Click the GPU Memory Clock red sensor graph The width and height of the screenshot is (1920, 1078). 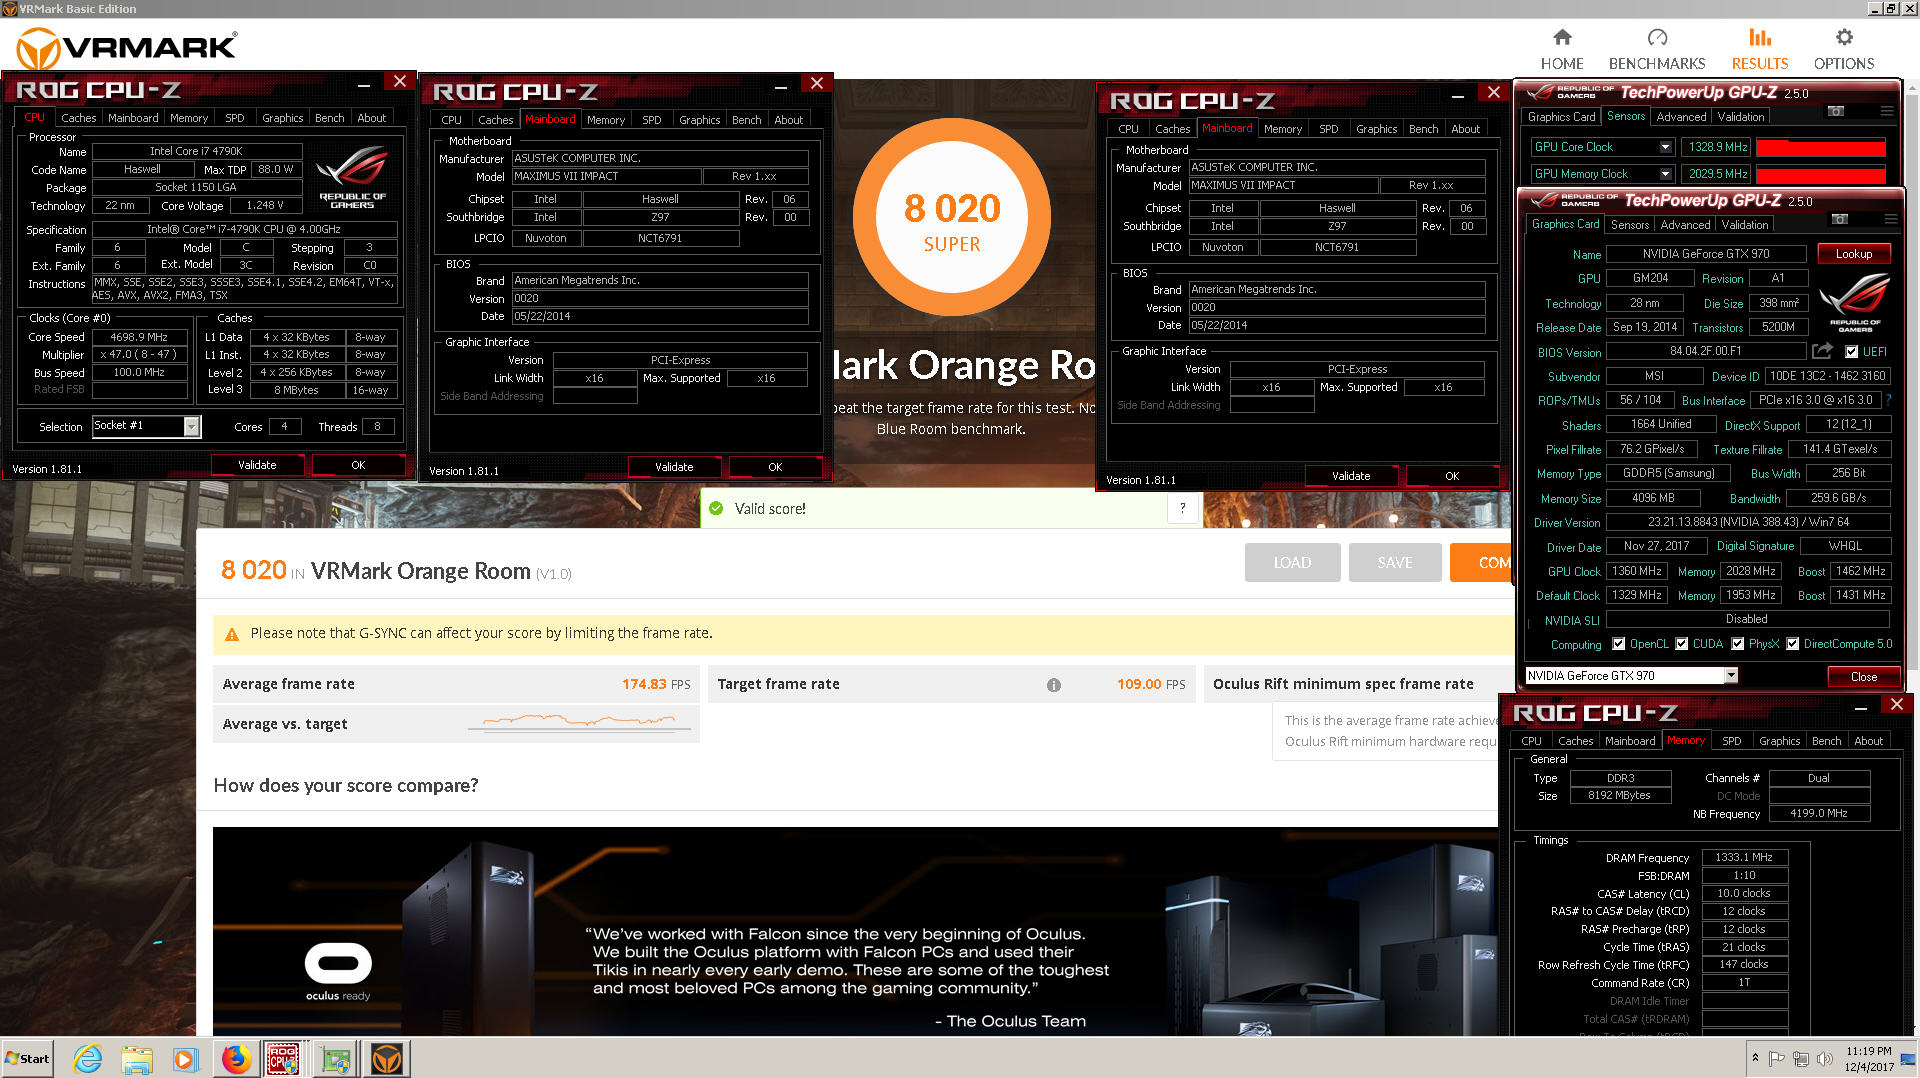1820,174
